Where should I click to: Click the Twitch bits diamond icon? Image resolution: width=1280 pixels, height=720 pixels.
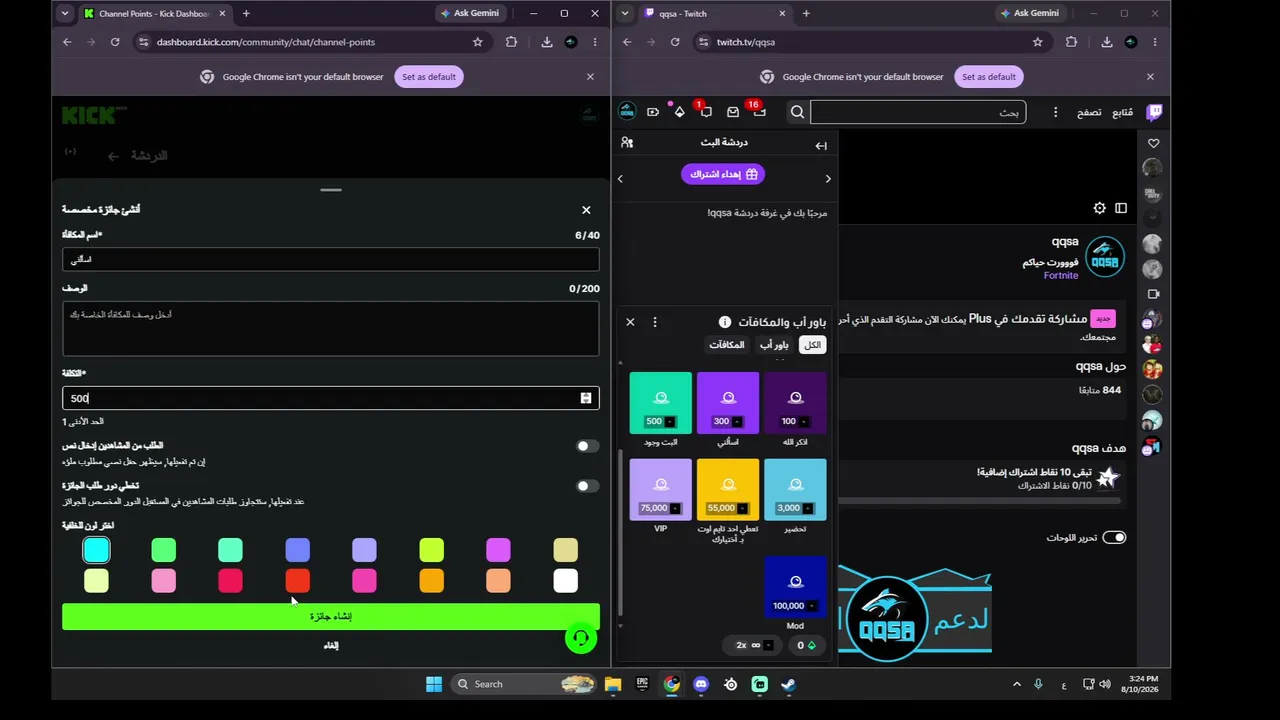point(680,112)
